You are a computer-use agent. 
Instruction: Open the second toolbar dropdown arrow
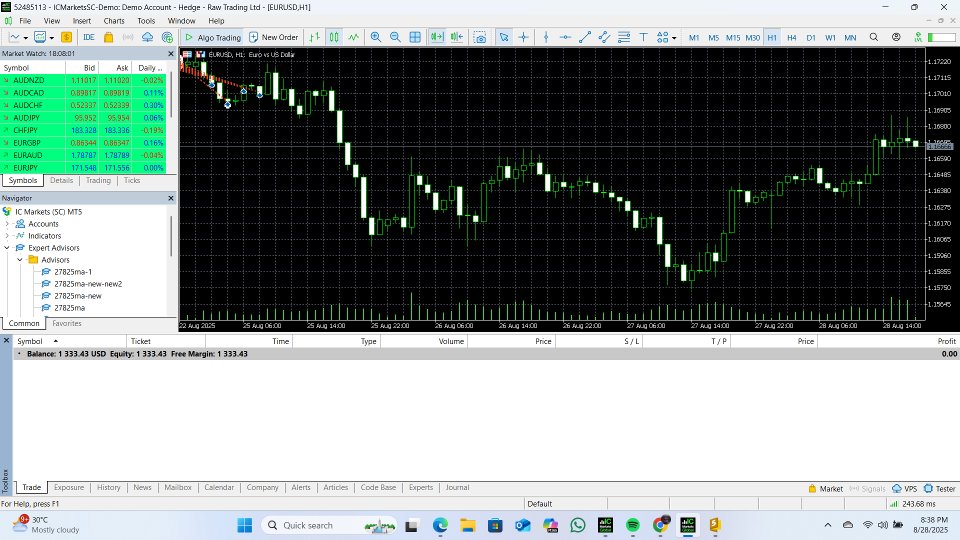[x=52, y=38]
